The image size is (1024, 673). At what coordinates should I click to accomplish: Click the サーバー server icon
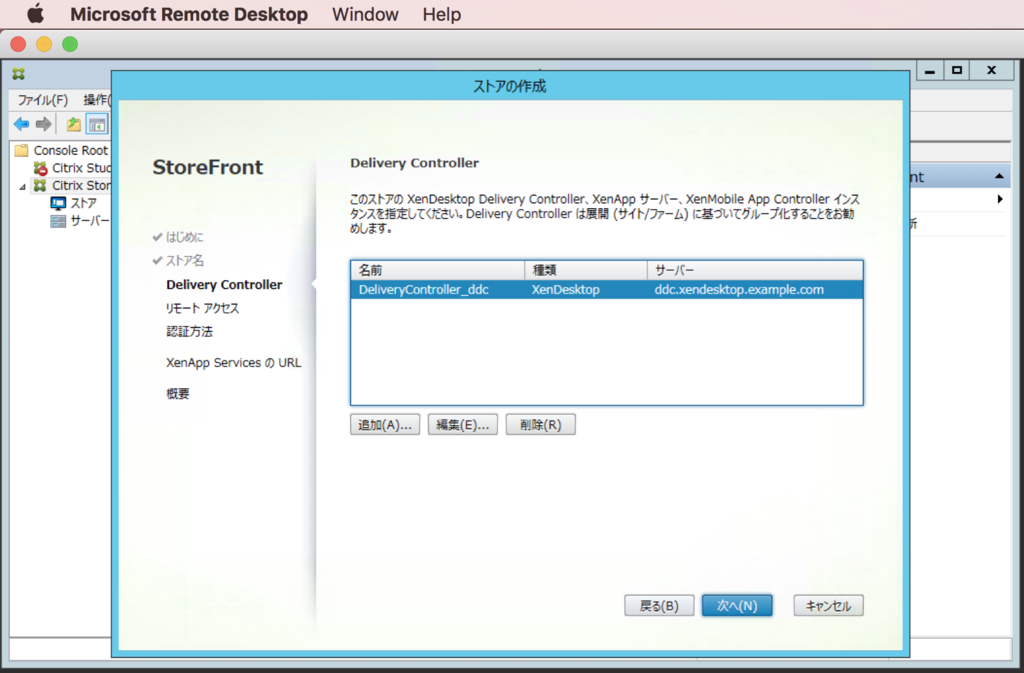point(58,221)
